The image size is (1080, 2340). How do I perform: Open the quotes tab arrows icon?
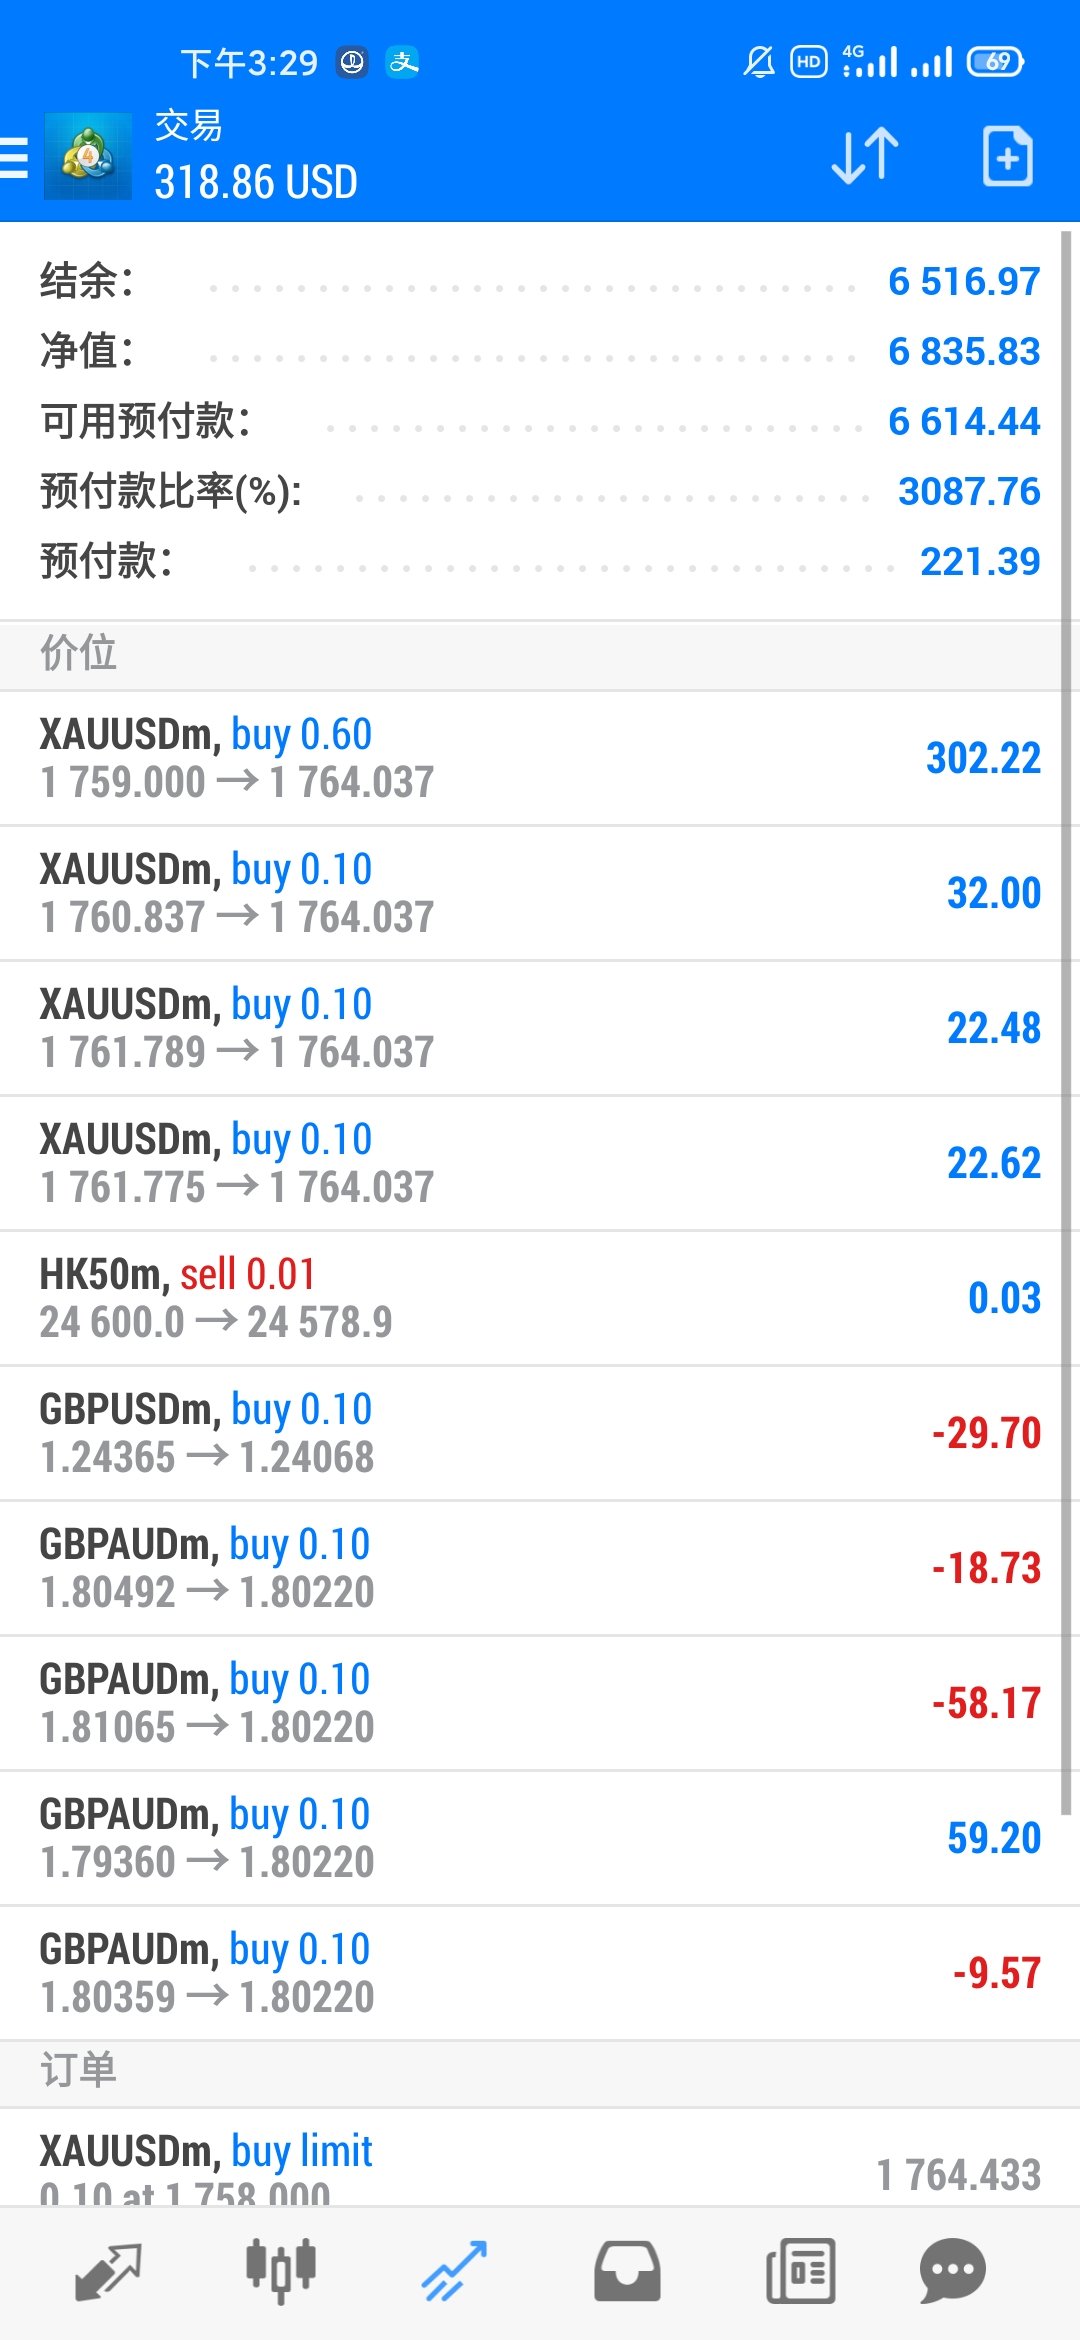108,2272
